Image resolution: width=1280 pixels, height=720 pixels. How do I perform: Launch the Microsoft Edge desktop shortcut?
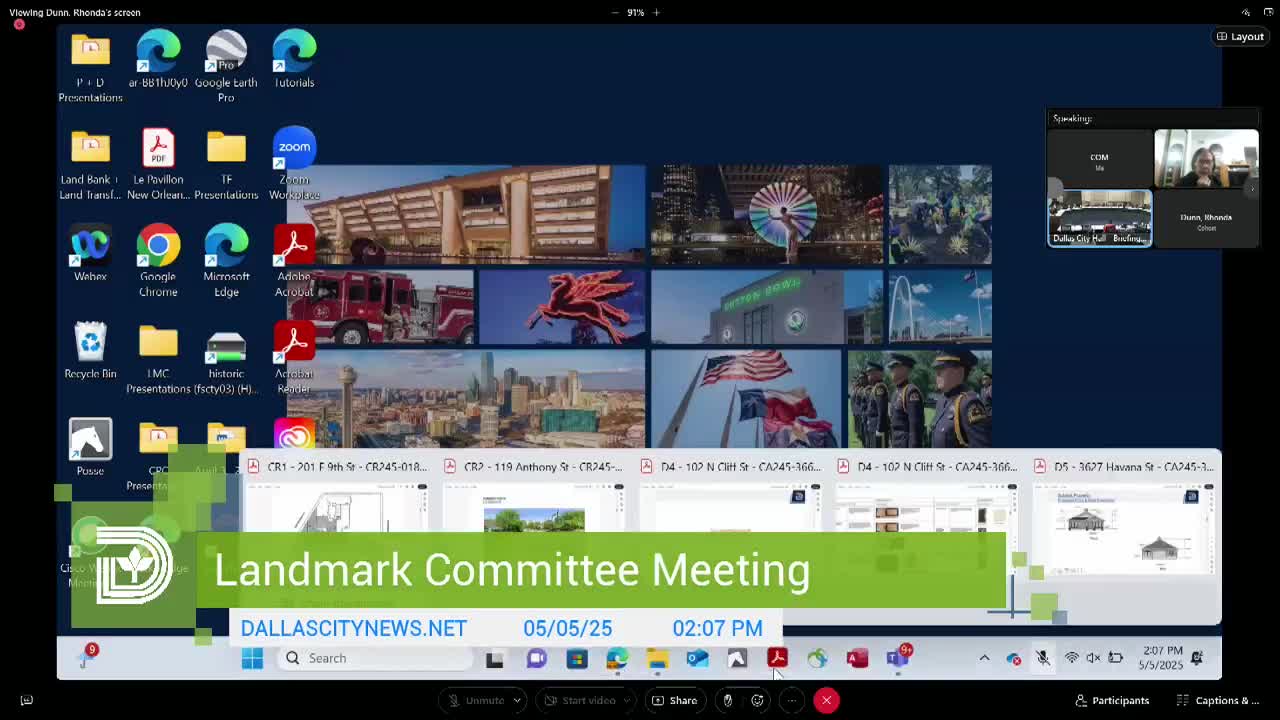coord(226,262)
